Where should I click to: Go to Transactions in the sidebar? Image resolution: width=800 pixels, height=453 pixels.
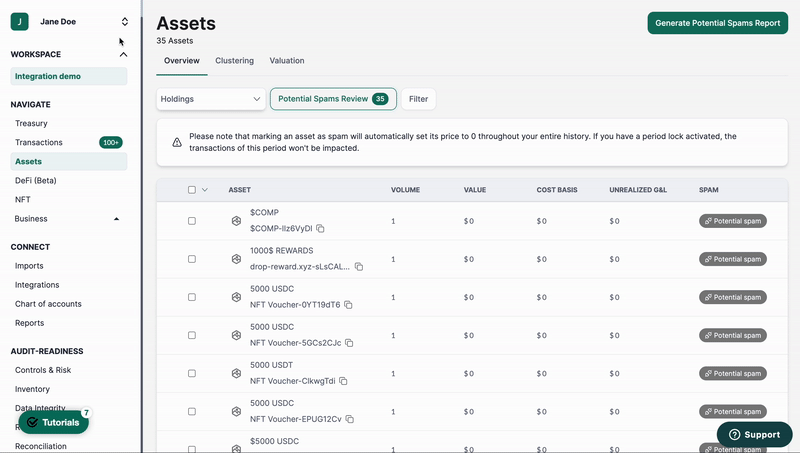tap(39, 142)
